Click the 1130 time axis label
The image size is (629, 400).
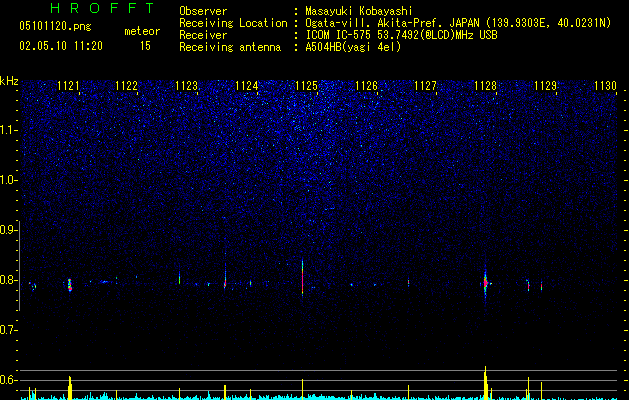(605, 86)
